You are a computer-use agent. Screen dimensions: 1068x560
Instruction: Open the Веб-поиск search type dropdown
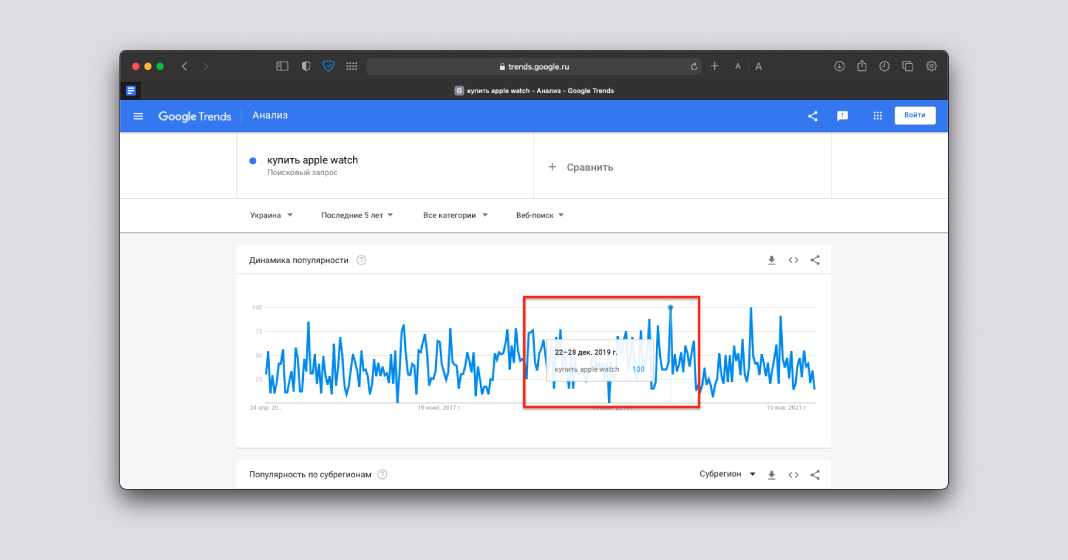540,215
